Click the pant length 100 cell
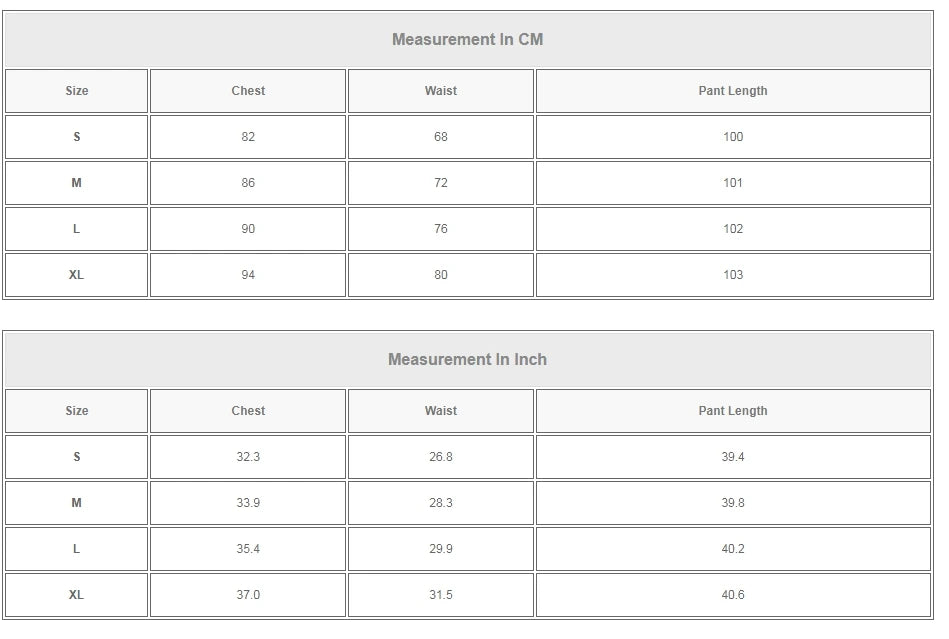This screenshot has height=639, width=949. [732, 137]
